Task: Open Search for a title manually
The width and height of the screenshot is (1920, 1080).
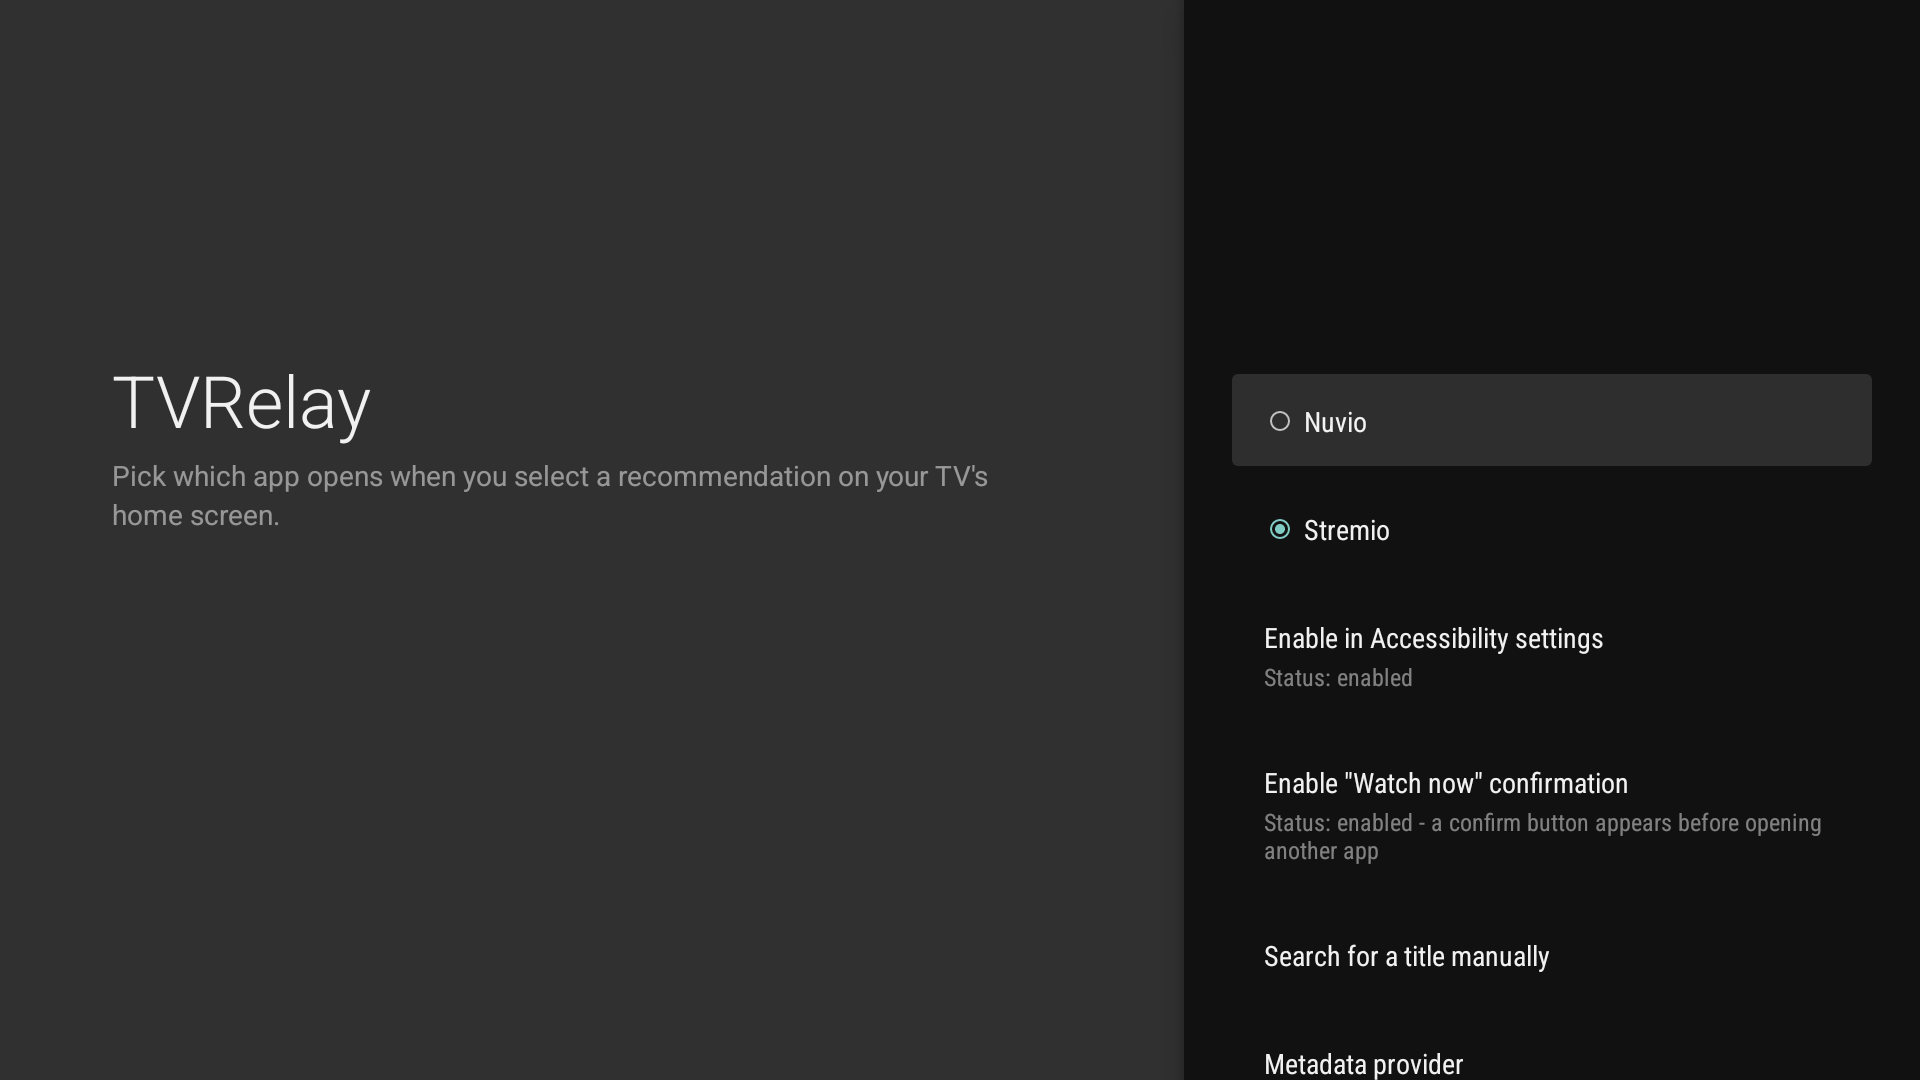Action: [1551, 956]
